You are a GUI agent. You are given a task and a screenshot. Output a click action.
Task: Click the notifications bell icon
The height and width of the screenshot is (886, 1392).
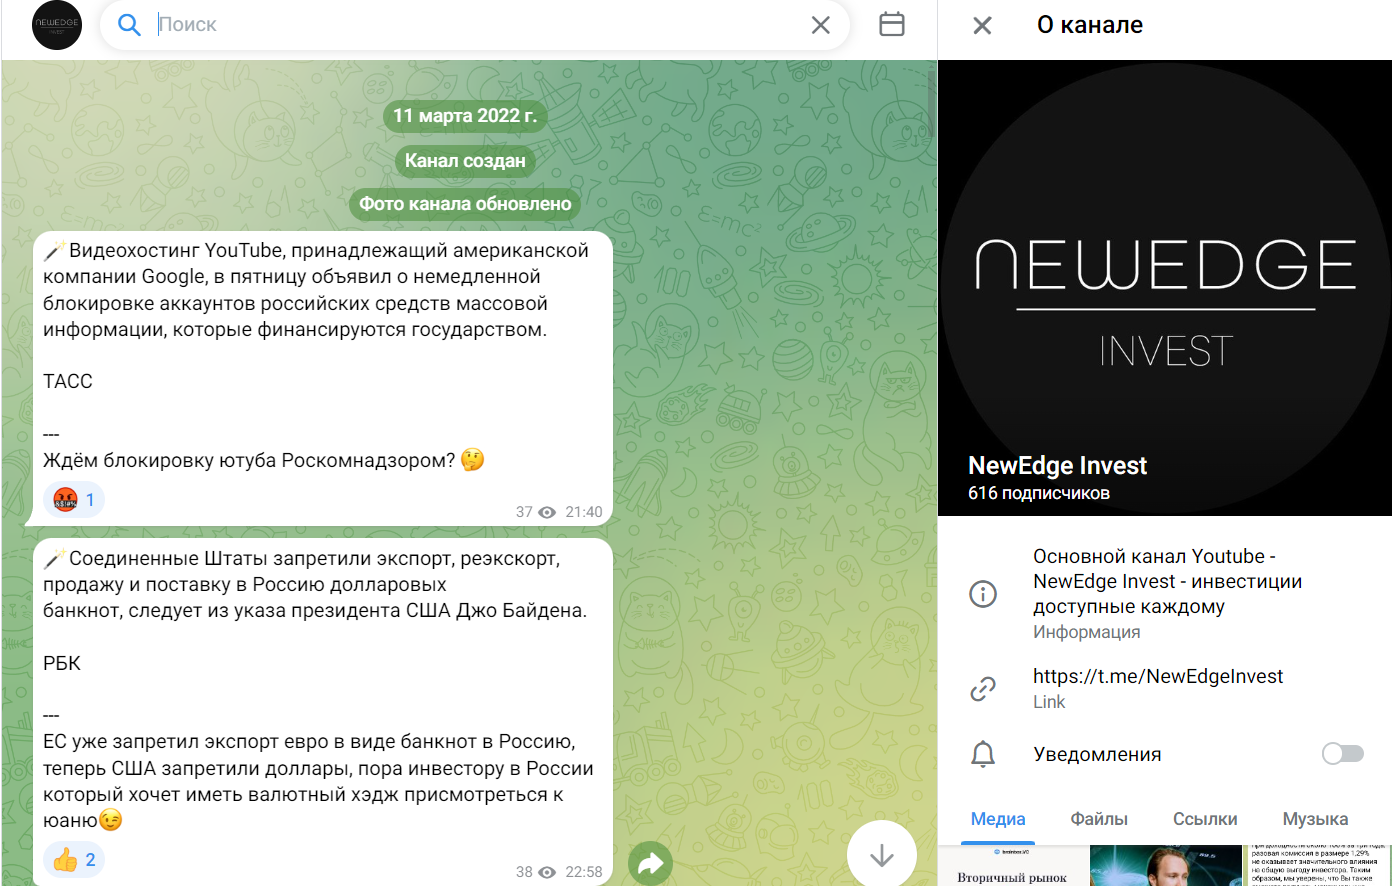pos(983,754)
